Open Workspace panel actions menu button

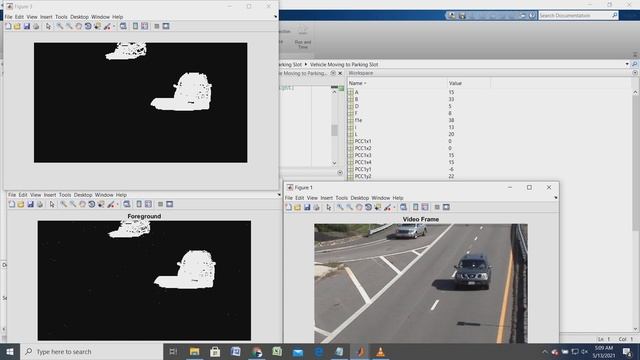[x=635, y=73]
